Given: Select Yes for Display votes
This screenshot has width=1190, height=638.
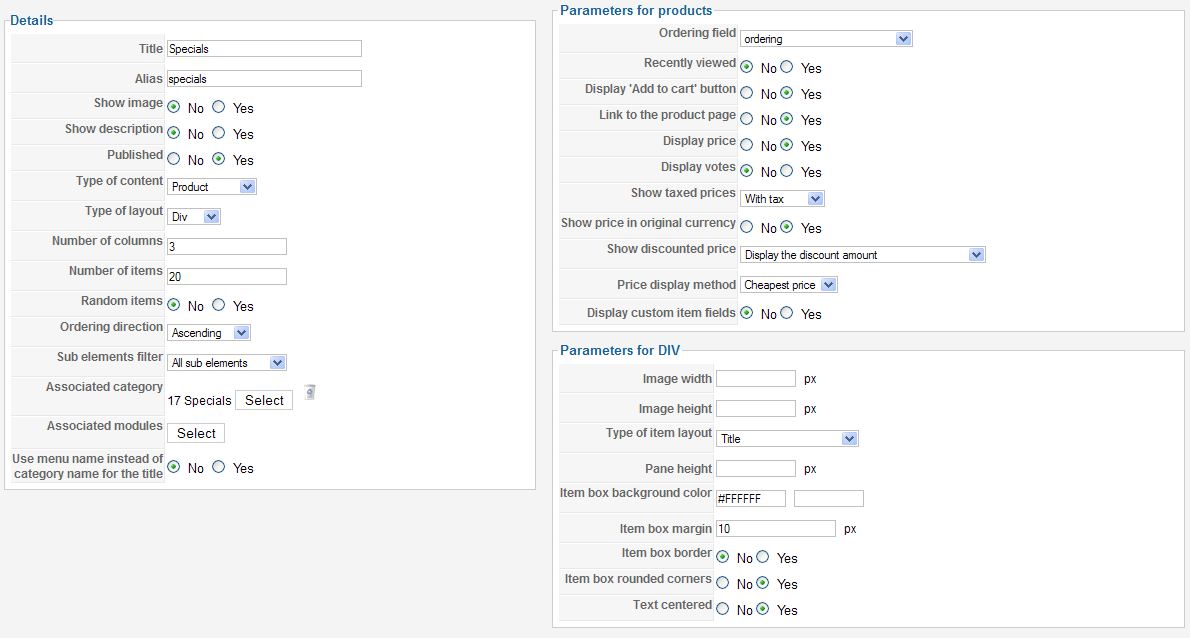Looking at the screenshot, I should [x=787, y=171].
